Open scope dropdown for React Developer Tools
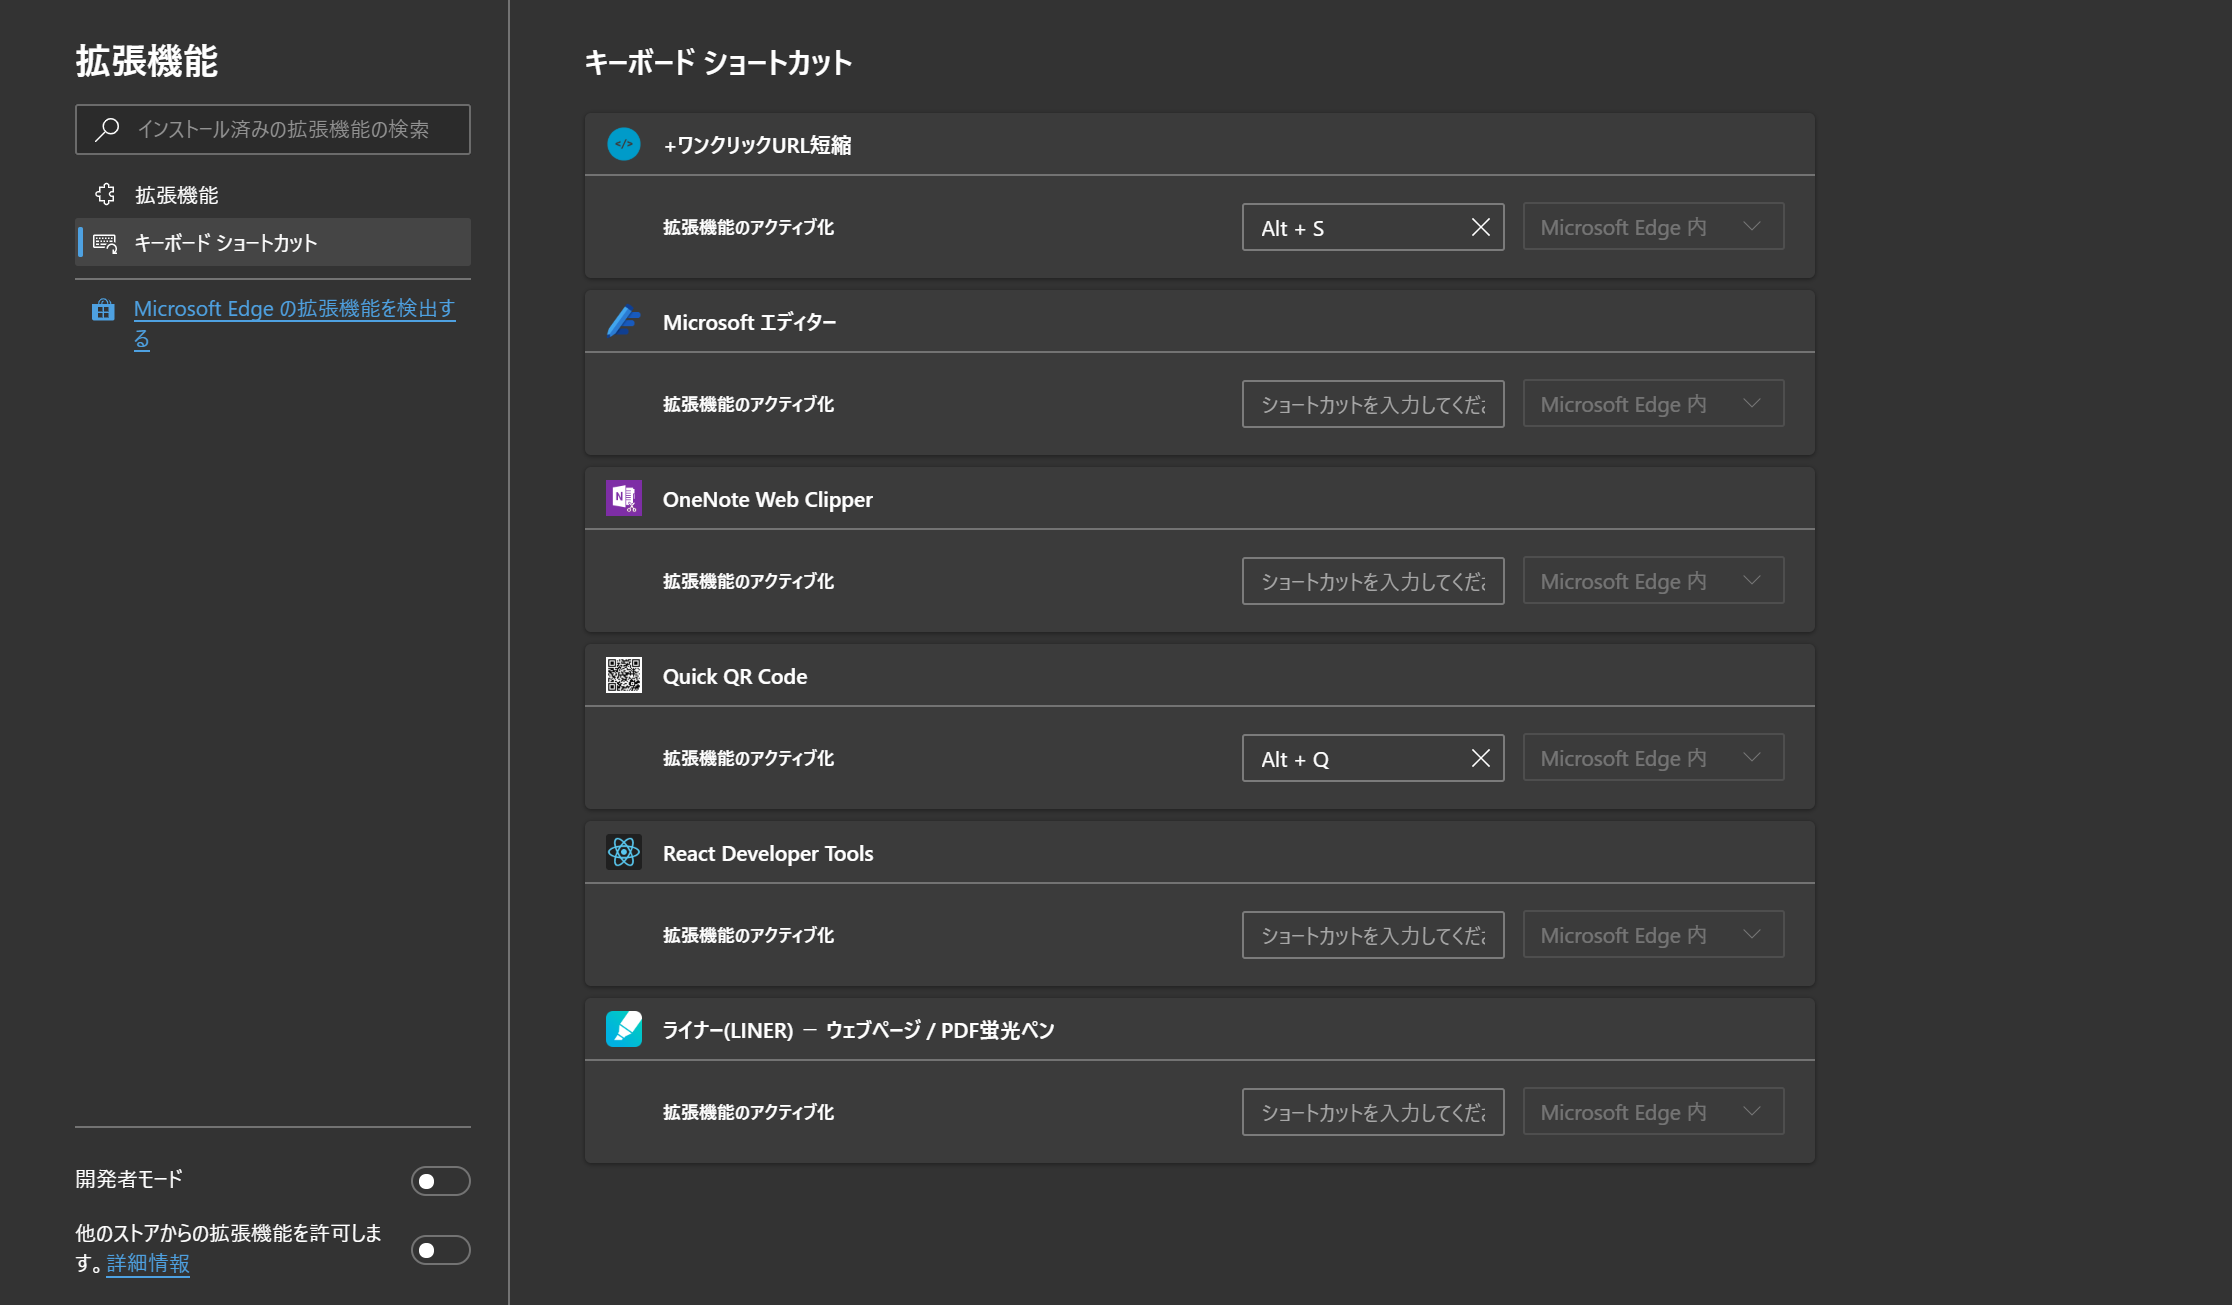Image resolution: width=2232 pixels, height=1305 pixels. point(1652,935)
